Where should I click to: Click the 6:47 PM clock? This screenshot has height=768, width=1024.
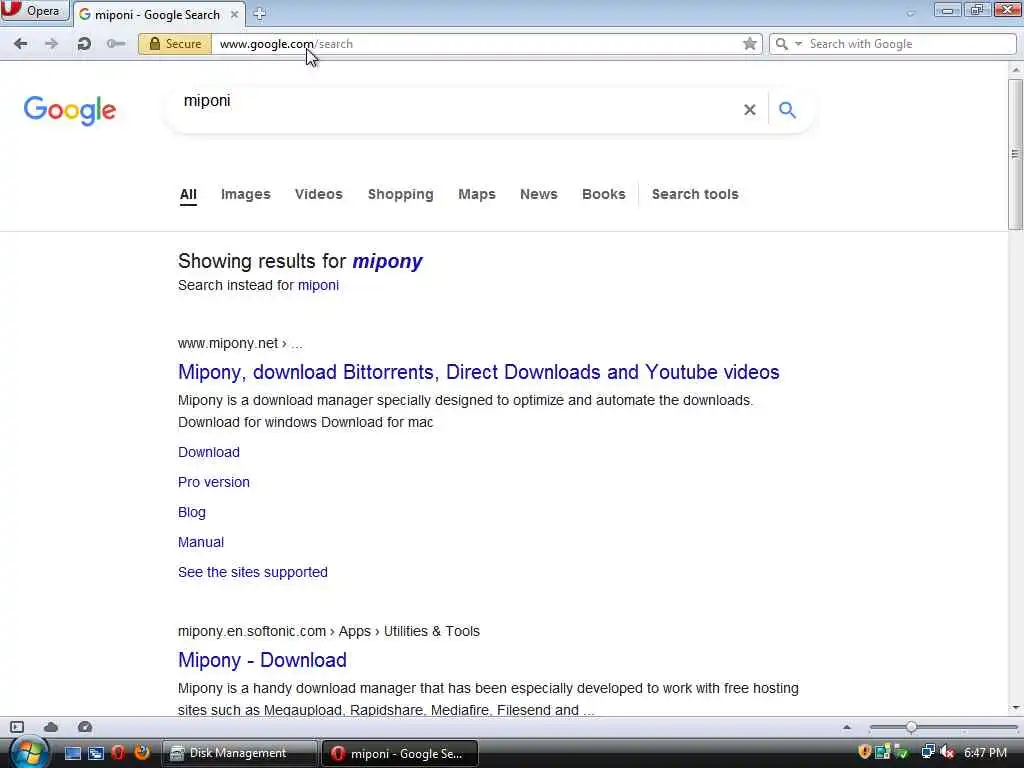pyautogui.click(x=985, y=753)
